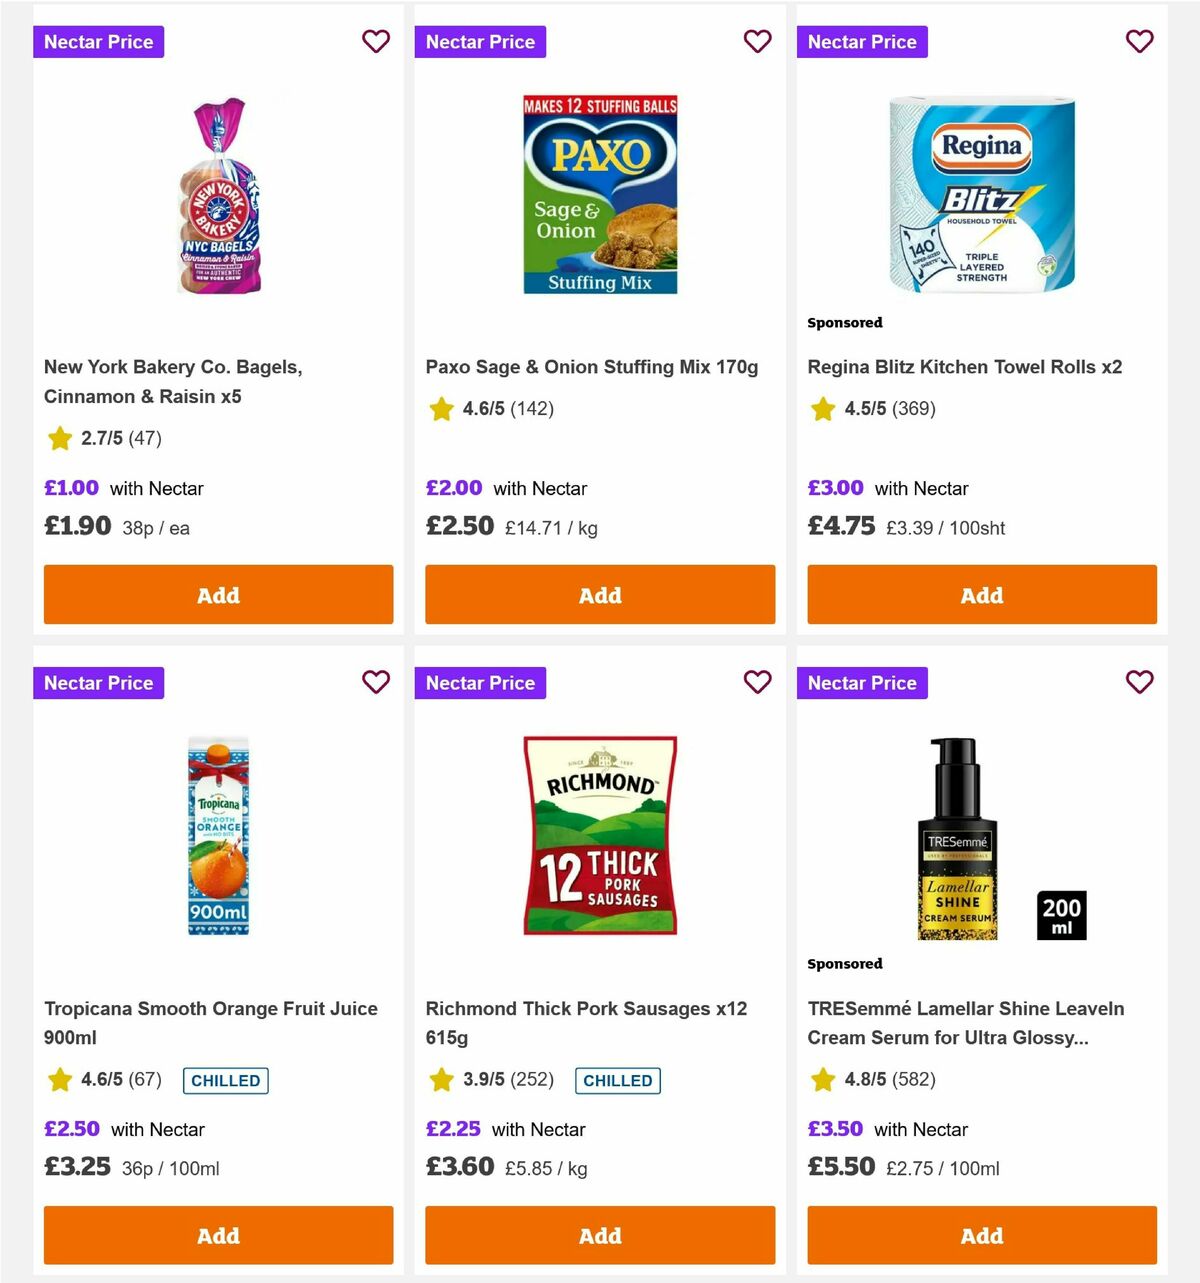Screen dimensions: 1200x1283
Task: Click the heart icon on Regina Blitz towels
Action: tap(1140, 41)
